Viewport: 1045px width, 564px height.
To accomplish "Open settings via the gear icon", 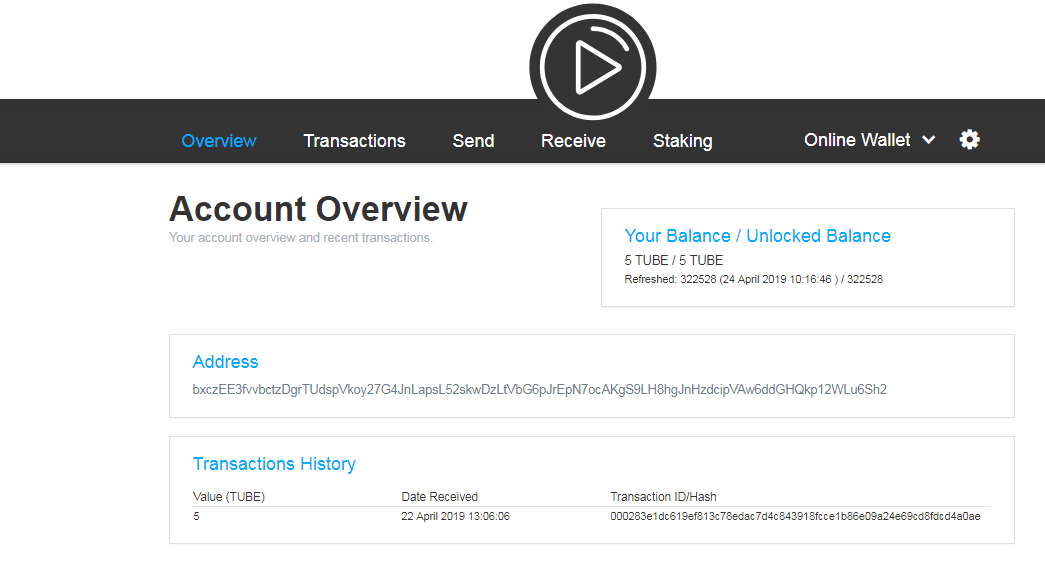I will (x=969, y=139).
